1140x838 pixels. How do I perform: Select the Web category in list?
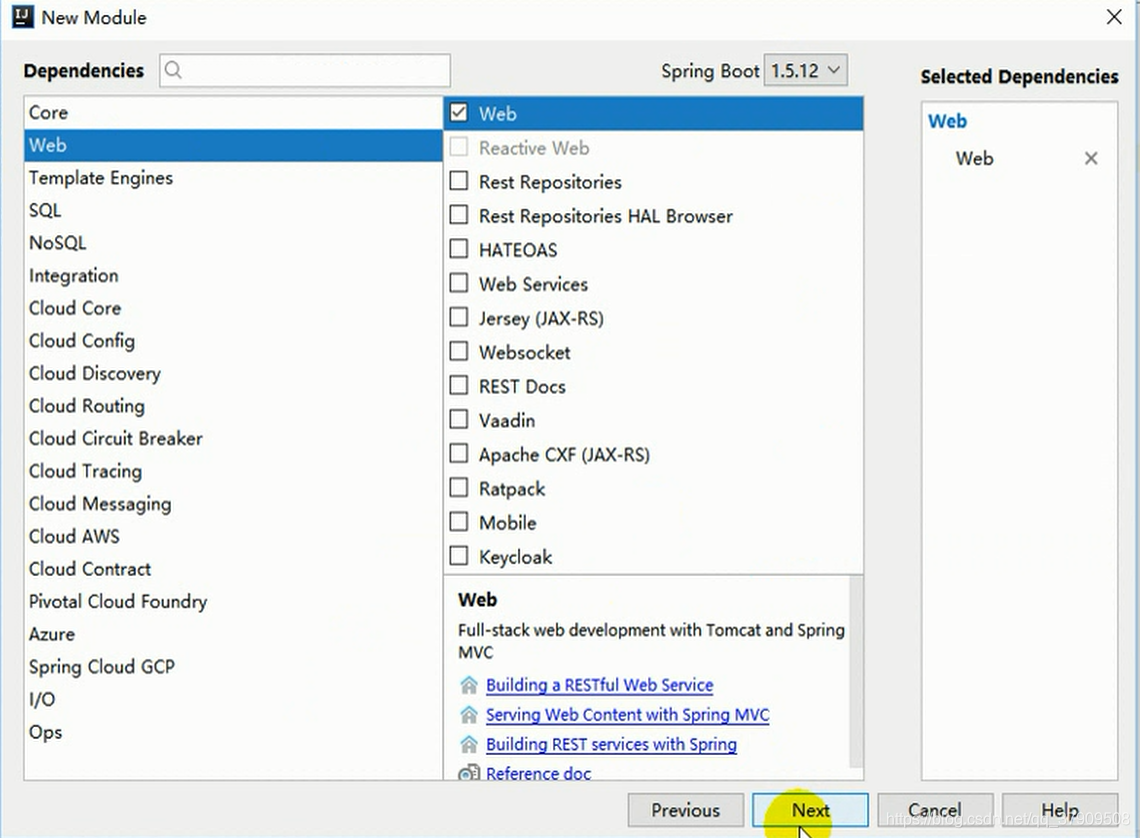233,145
